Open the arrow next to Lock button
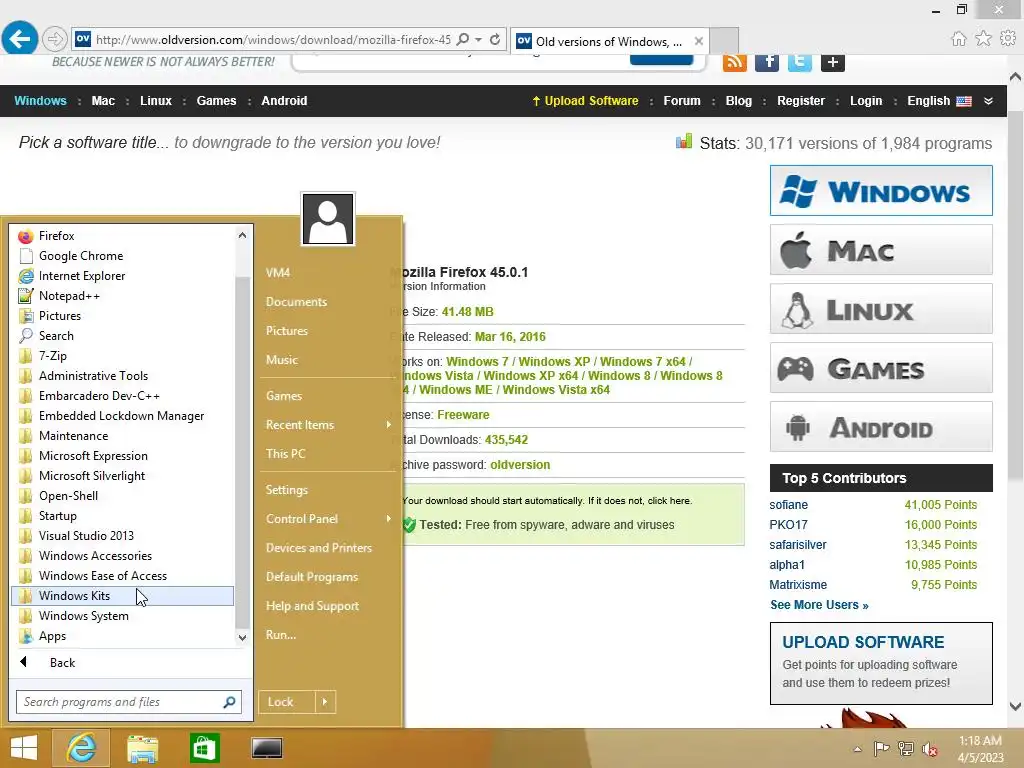The image size is (1024, 768). point(325,702)
